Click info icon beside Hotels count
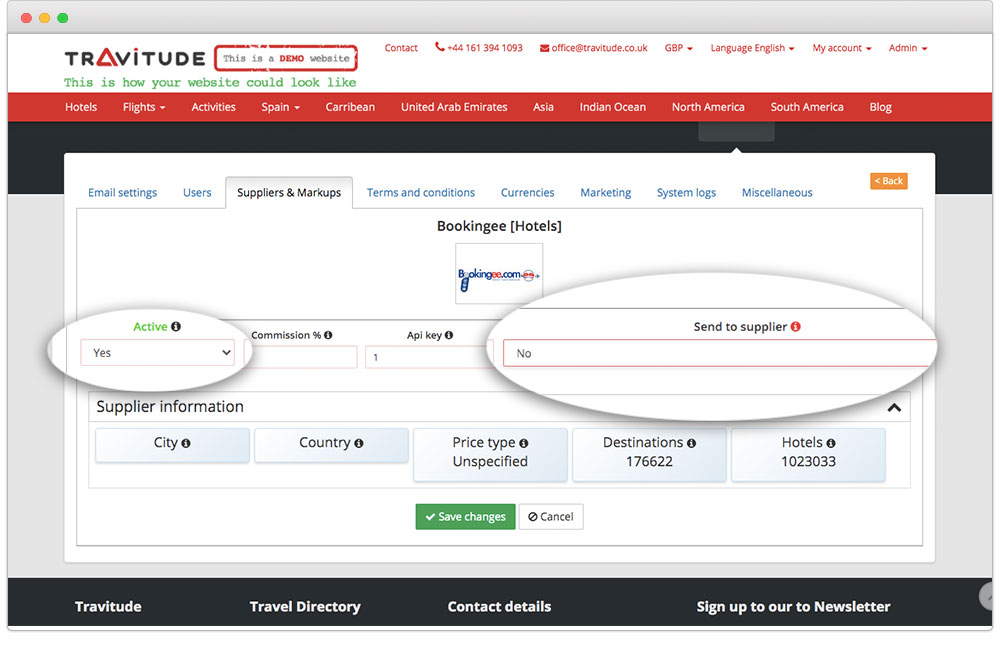The width and height of the screenshot is (1000, 646). 831,443
